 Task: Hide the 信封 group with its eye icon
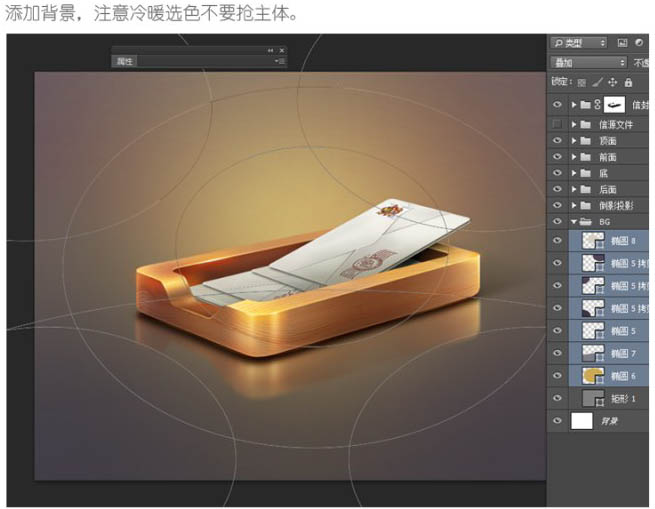point(557,104)
